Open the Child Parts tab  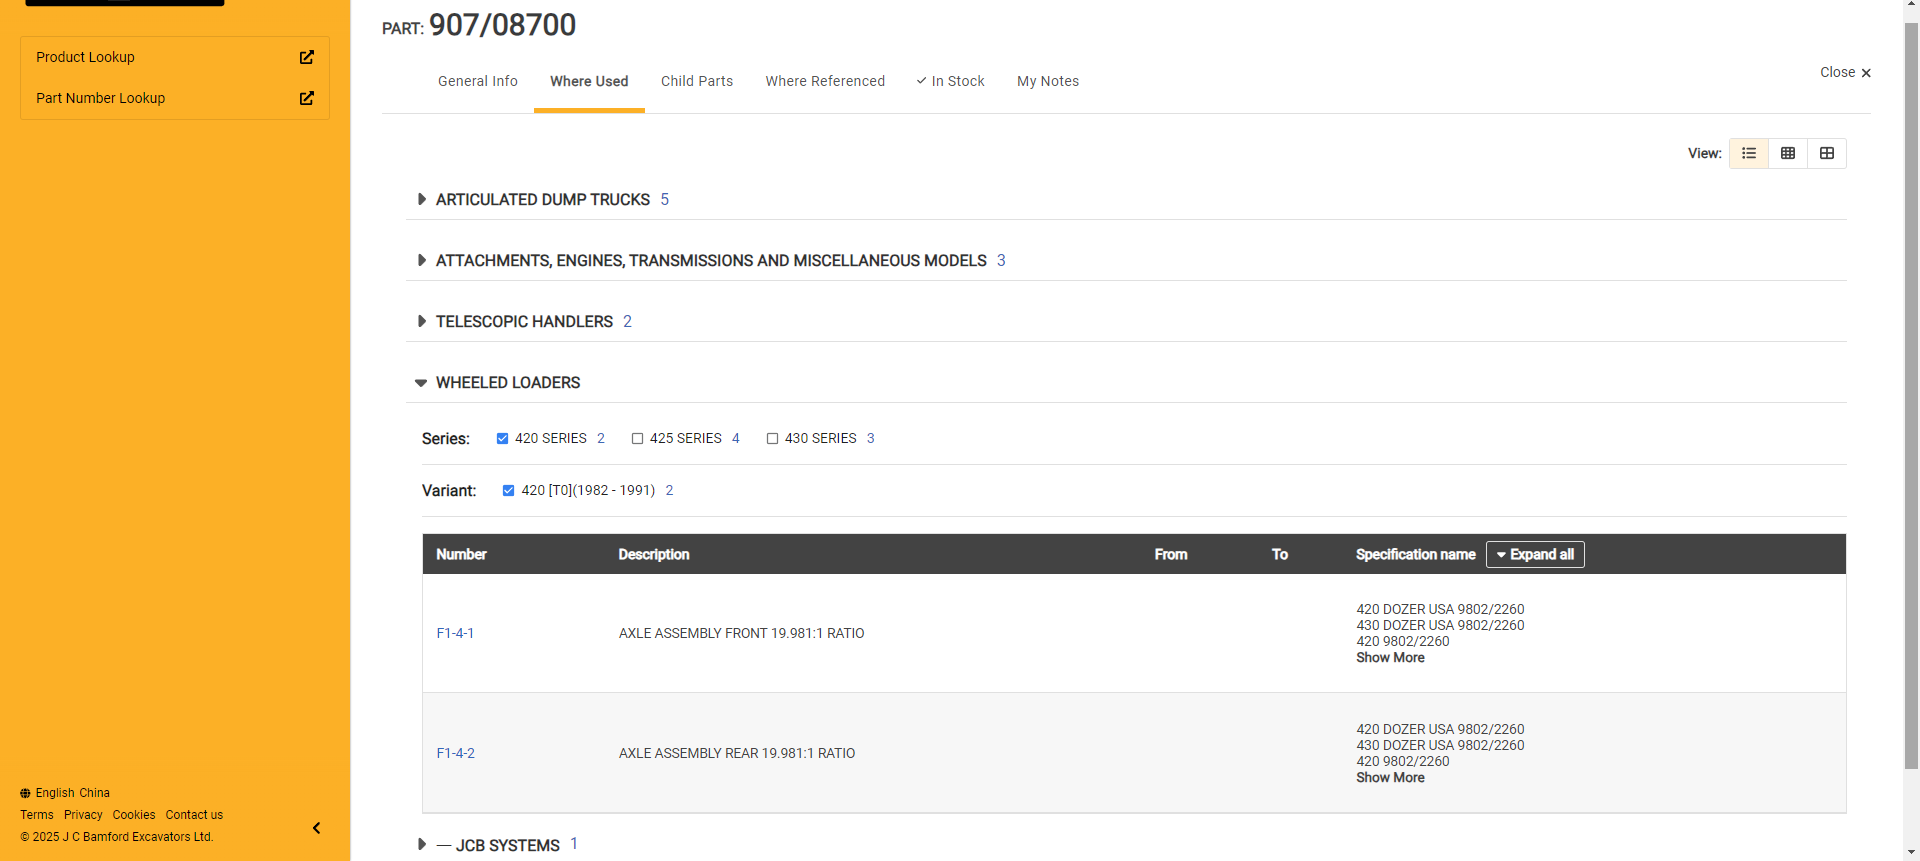(x=697, y=81)
